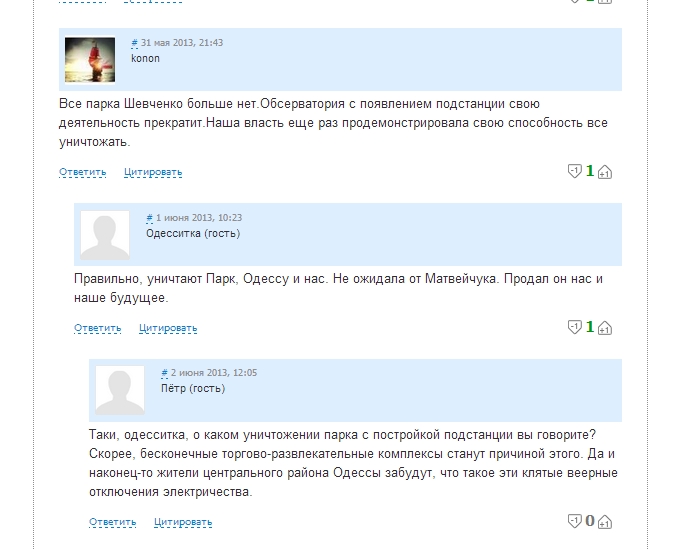Open permalink # of the 31 мая 2013 comment

135,43
